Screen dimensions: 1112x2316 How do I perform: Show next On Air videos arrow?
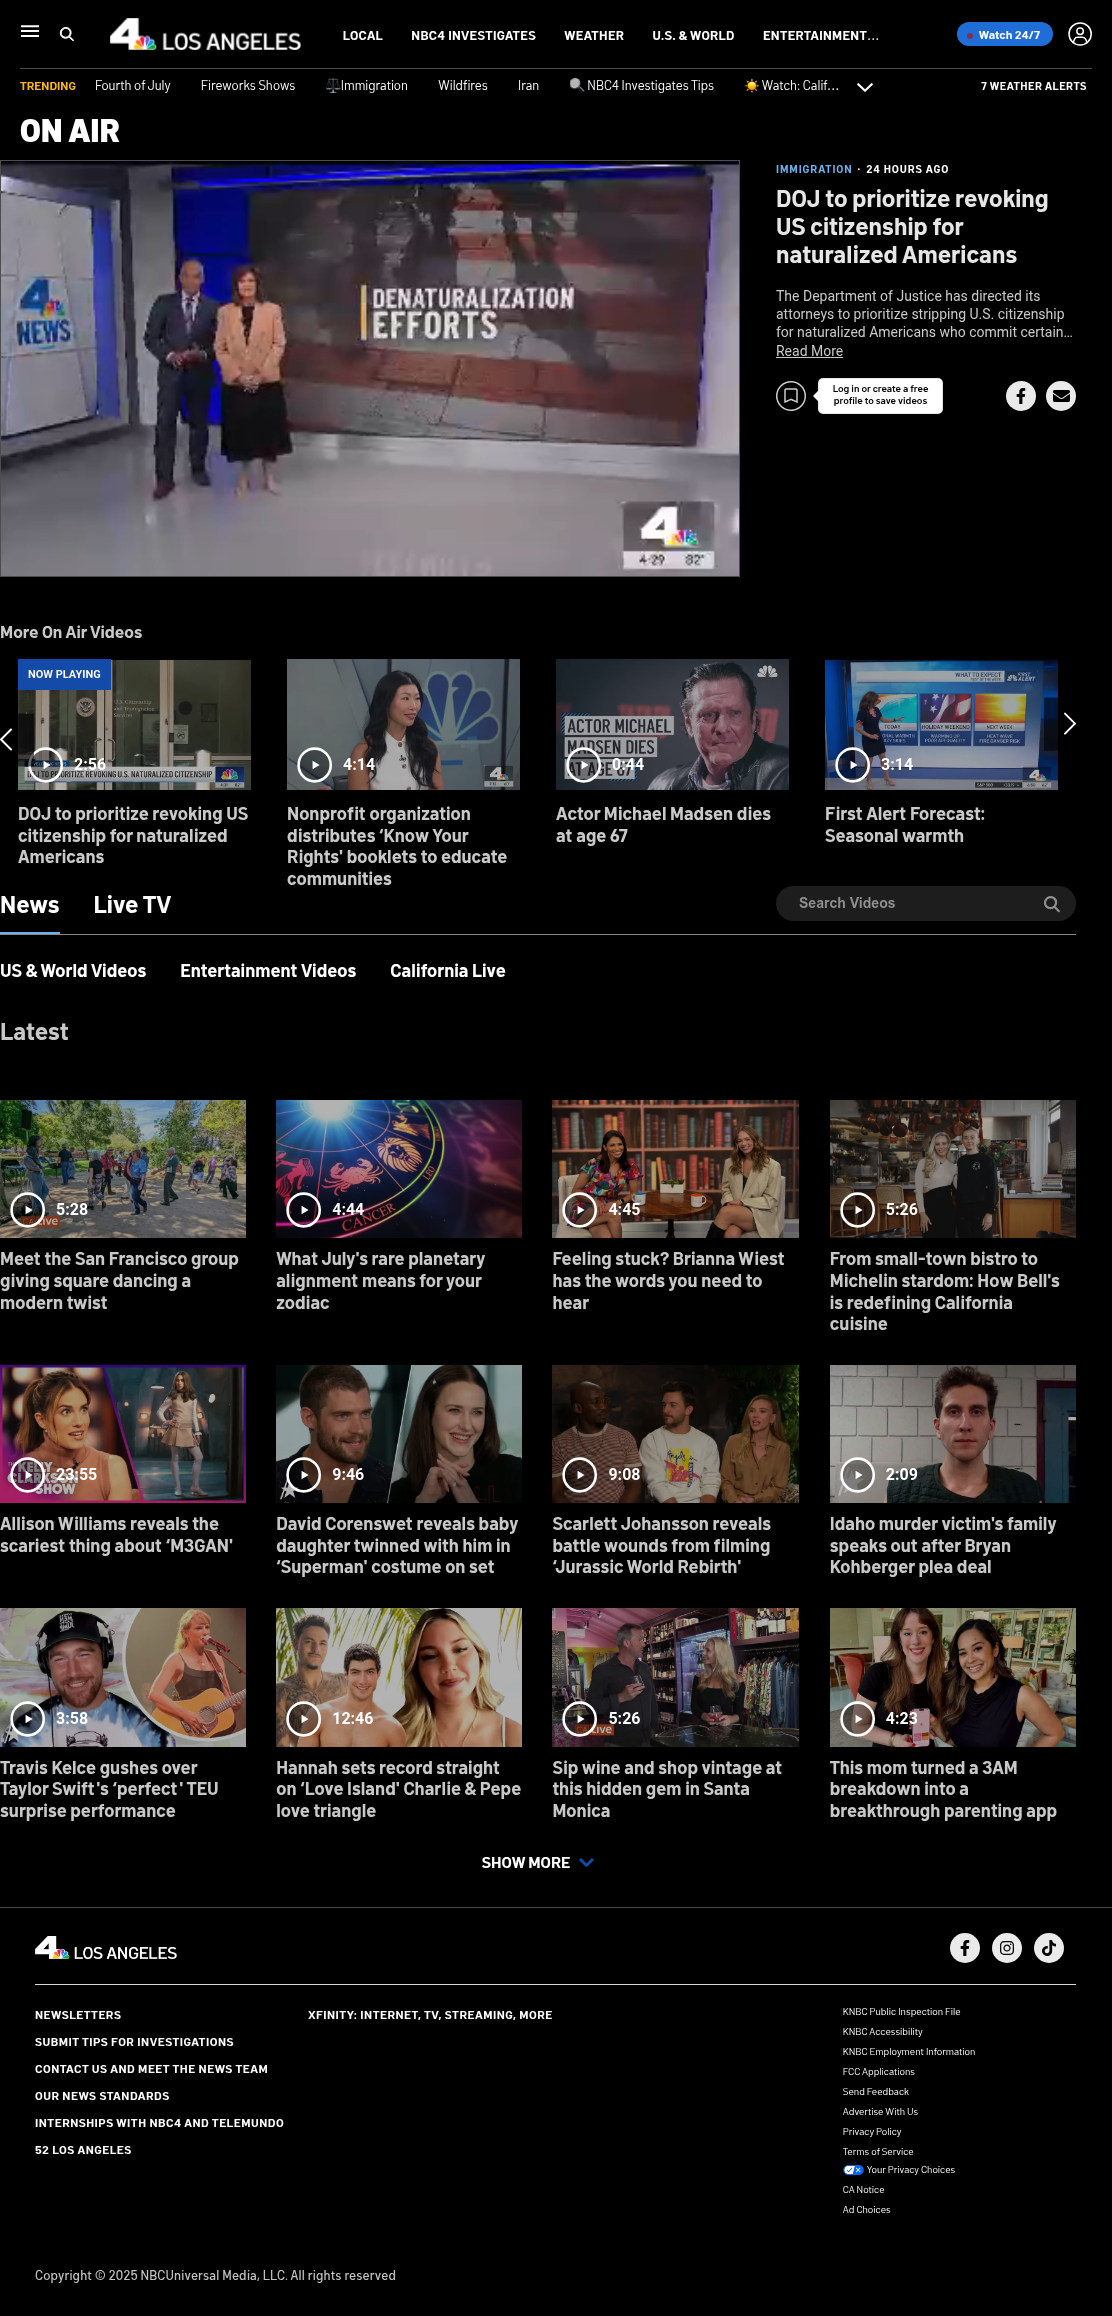[x=1069, y=723]
